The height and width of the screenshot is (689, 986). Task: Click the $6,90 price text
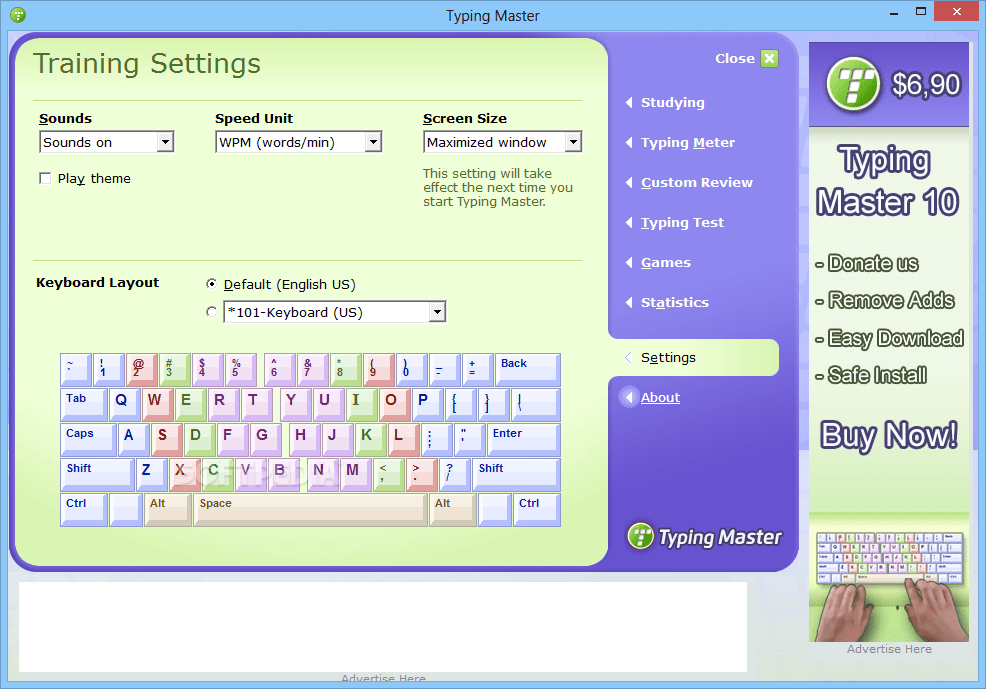pyautogui.click(x=926, y=84)
